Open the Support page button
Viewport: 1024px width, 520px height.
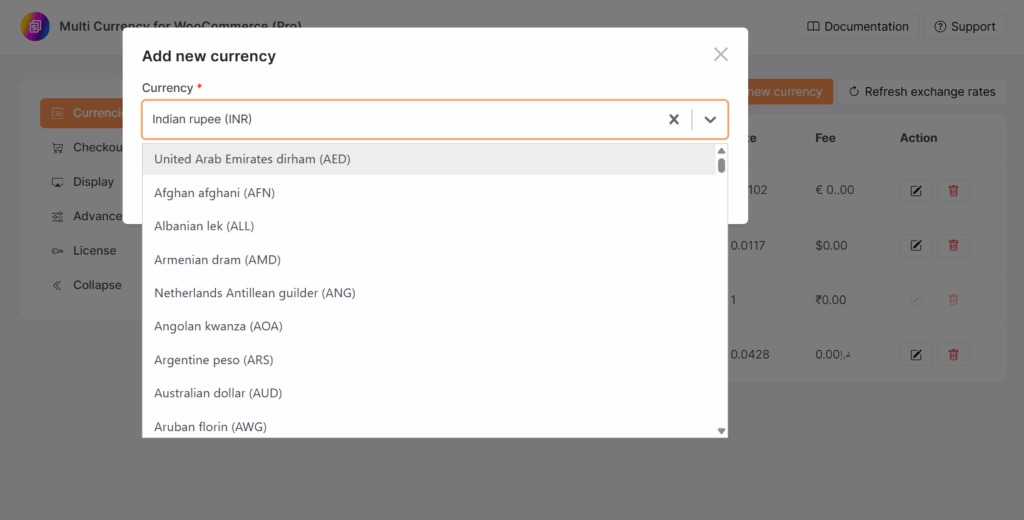pyautogui.click(x=964, y=27)
